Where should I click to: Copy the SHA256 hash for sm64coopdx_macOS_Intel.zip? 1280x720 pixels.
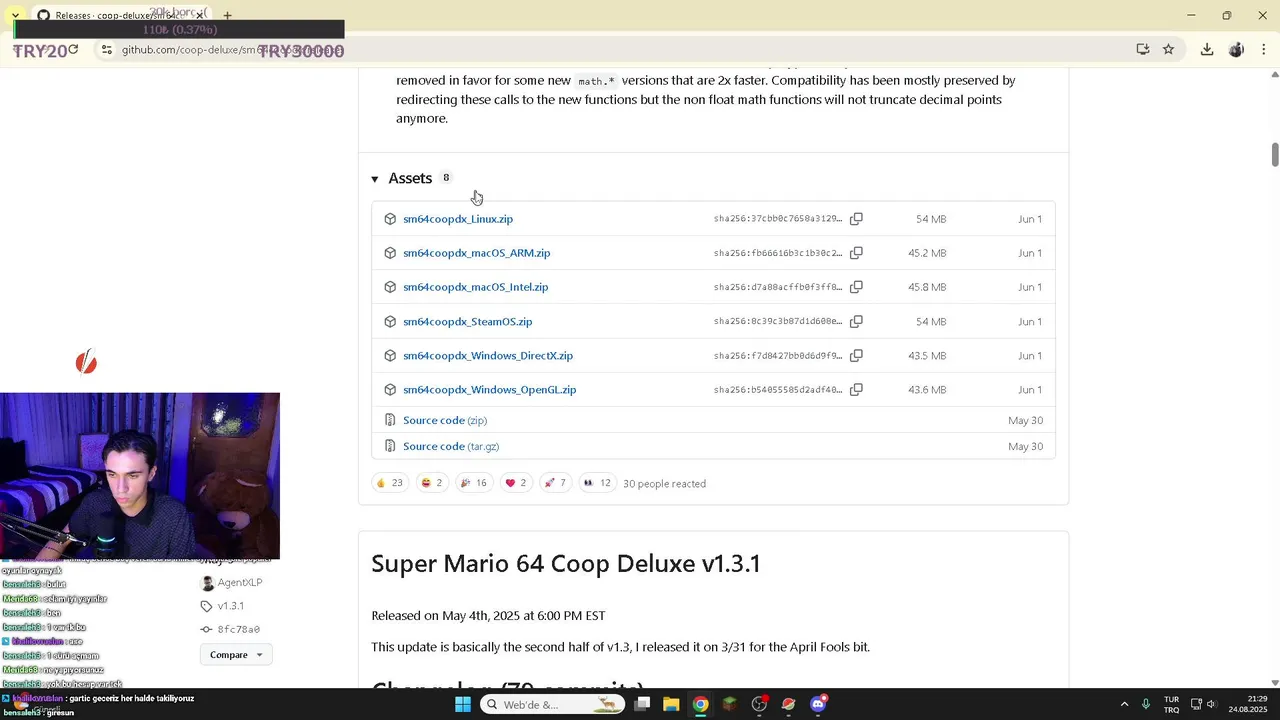point(856,287)
